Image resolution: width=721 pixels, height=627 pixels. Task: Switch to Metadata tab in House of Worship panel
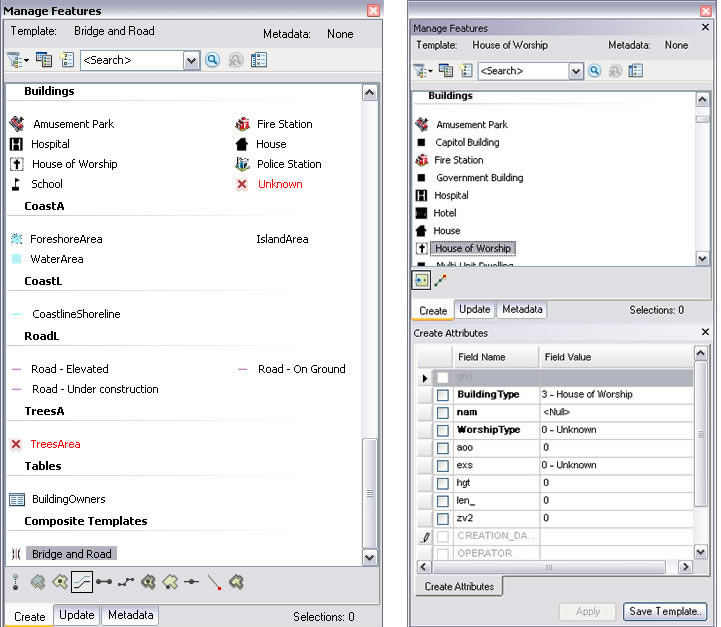tap(522, 309)
